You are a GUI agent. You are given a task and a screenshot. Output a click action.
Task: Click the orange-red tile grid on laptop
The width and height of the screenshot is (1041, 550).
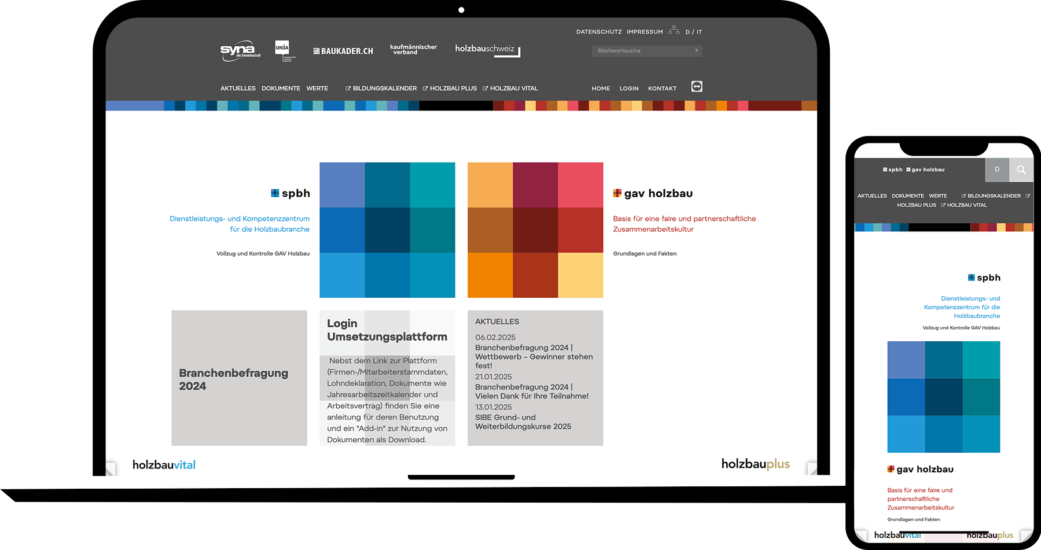(535, 230)
